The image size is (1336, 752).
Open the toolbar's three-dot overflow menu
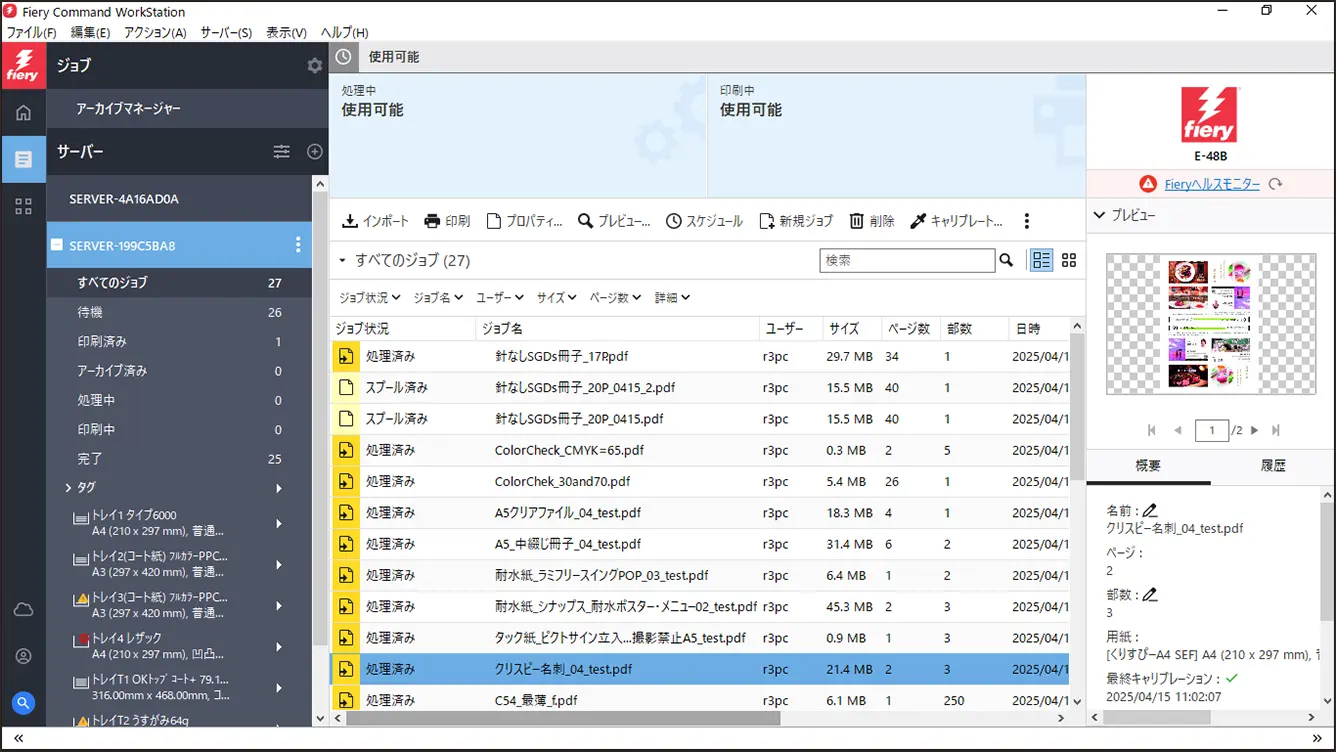(1026, 221)
